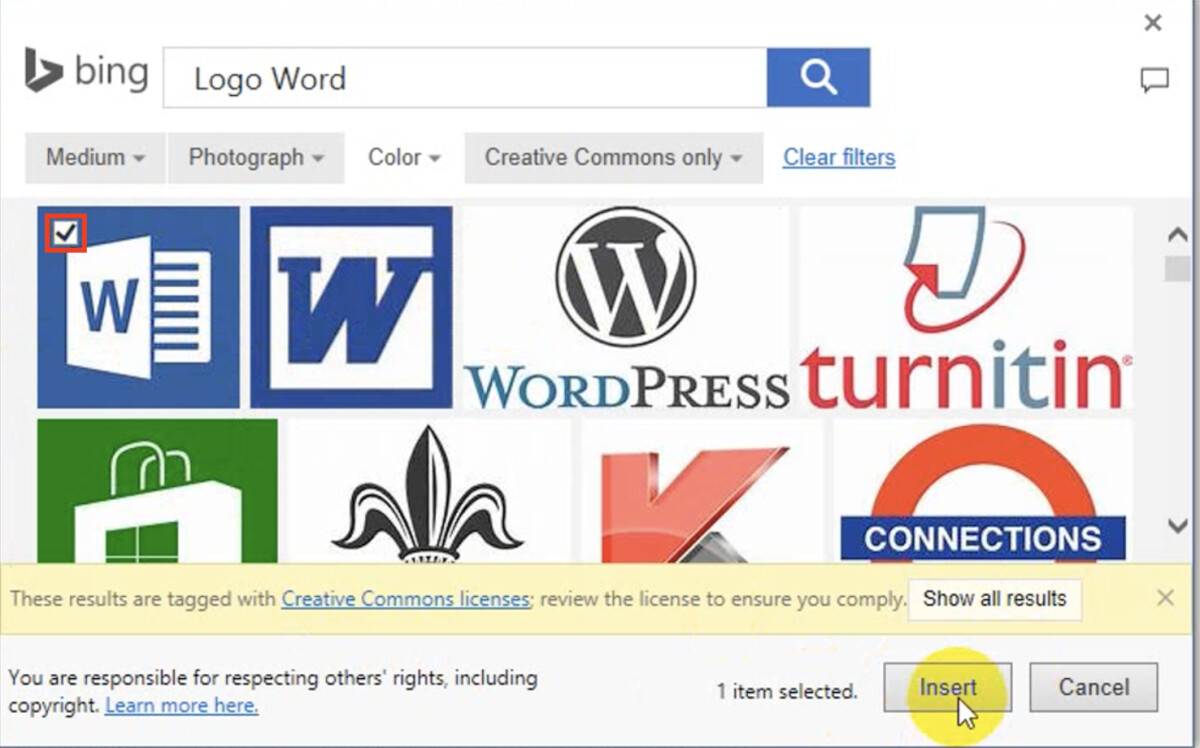1200x748 pixels.
Task: Dismiss the Creative Commons notice bar
Action: pyautogui.click(x=1165, y=598)
